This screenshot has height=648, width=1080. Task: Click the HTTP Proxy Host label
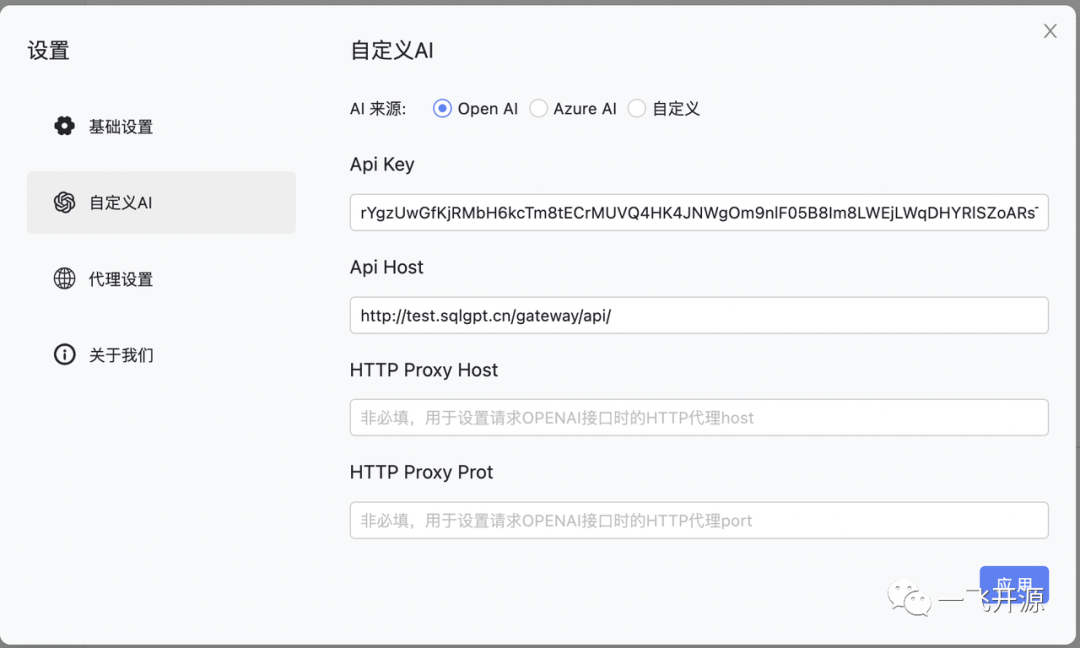[424, 370]
